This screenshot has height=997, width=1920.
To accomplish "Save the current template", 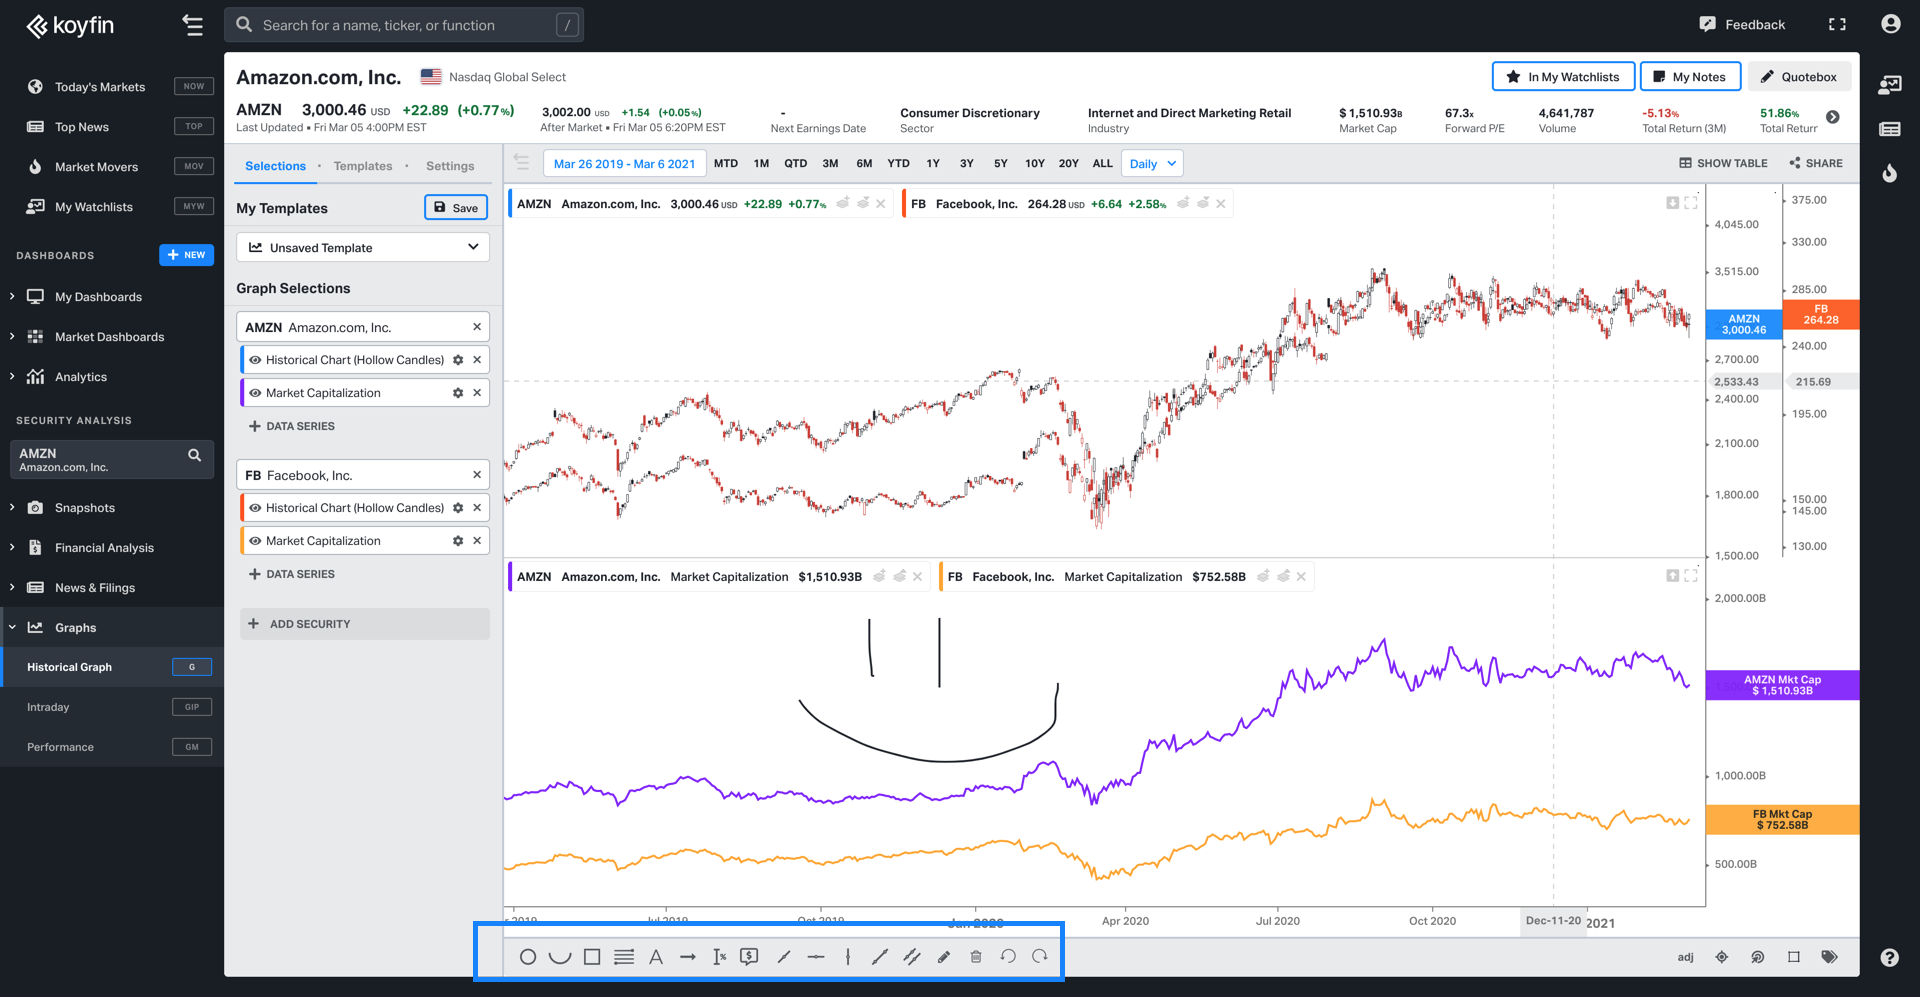I will pos(456,207).
